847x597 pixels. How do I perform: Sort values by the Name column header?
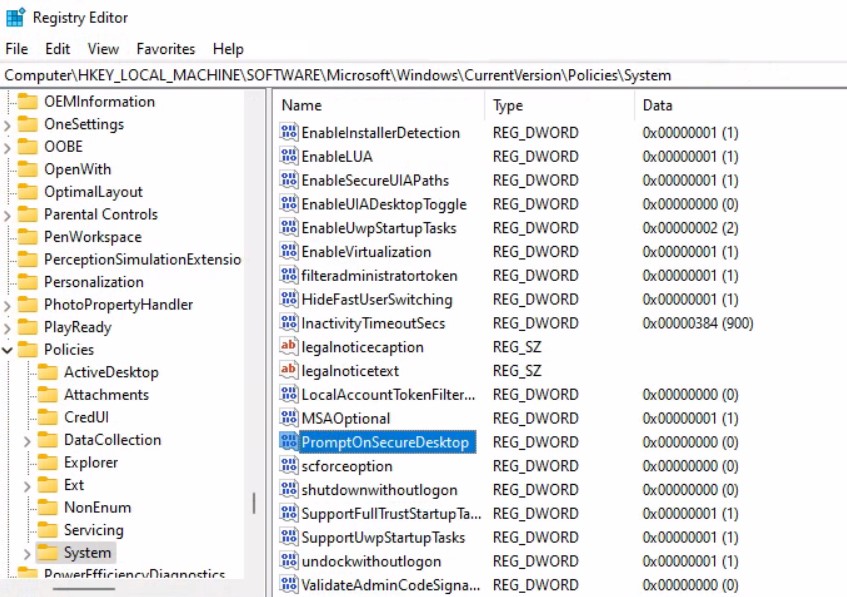click(x=379, y=105)
